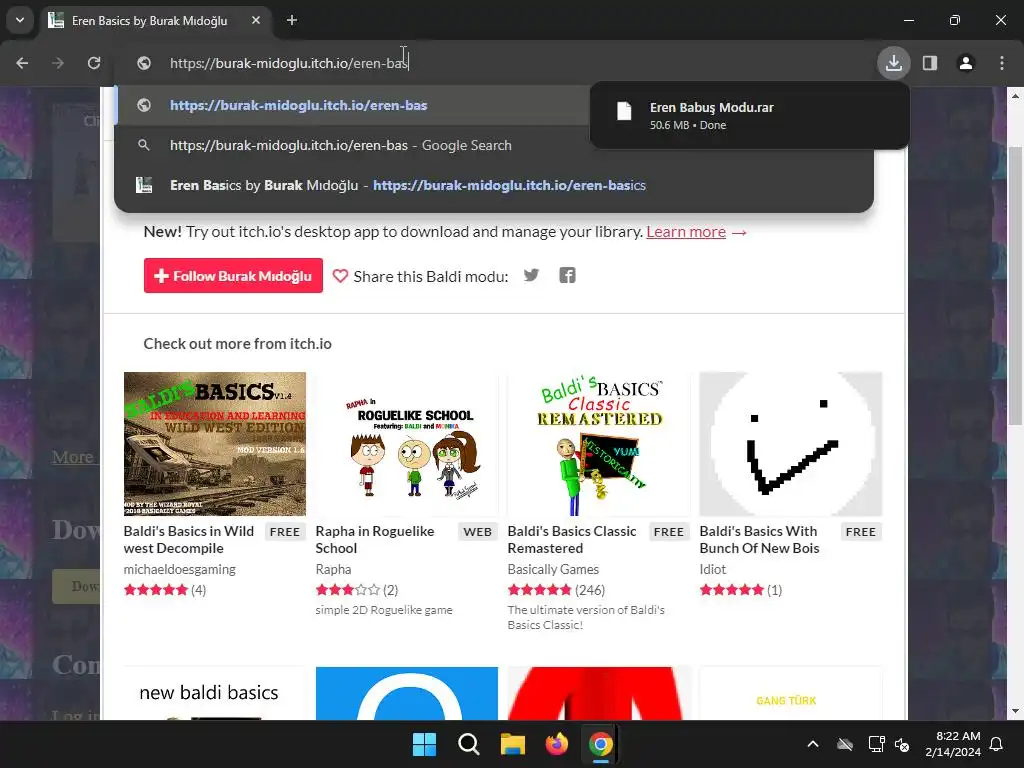
Task: Launch Firefox from the taskbar
Action: 556,744
